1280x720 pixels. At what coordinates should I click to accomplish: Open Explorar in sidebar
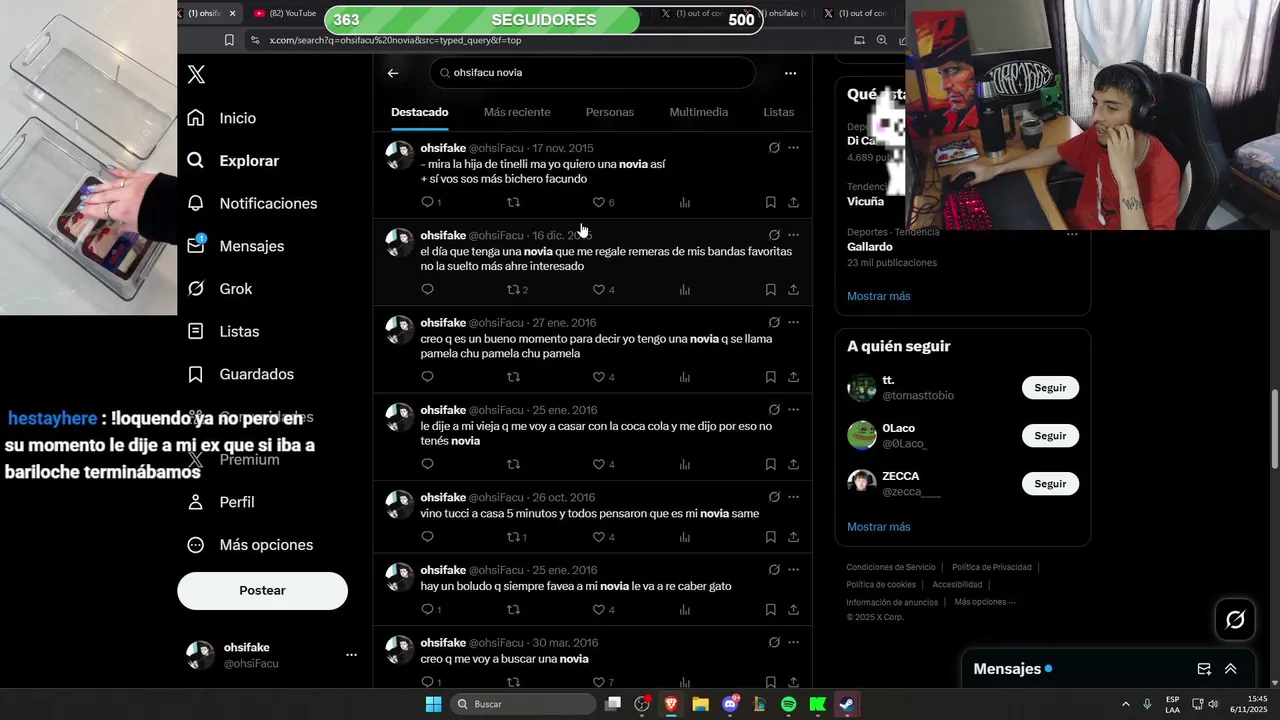(233, 161)
